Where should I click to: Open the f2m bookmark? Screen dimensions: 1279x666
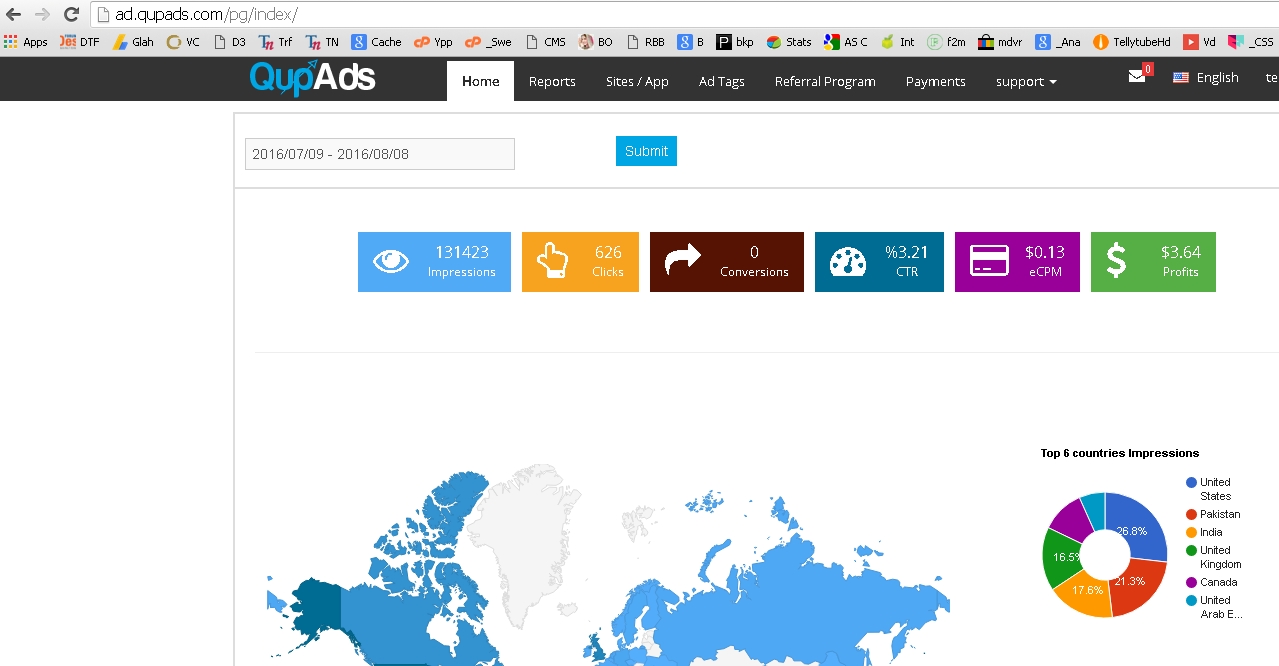tap(946, 42)
